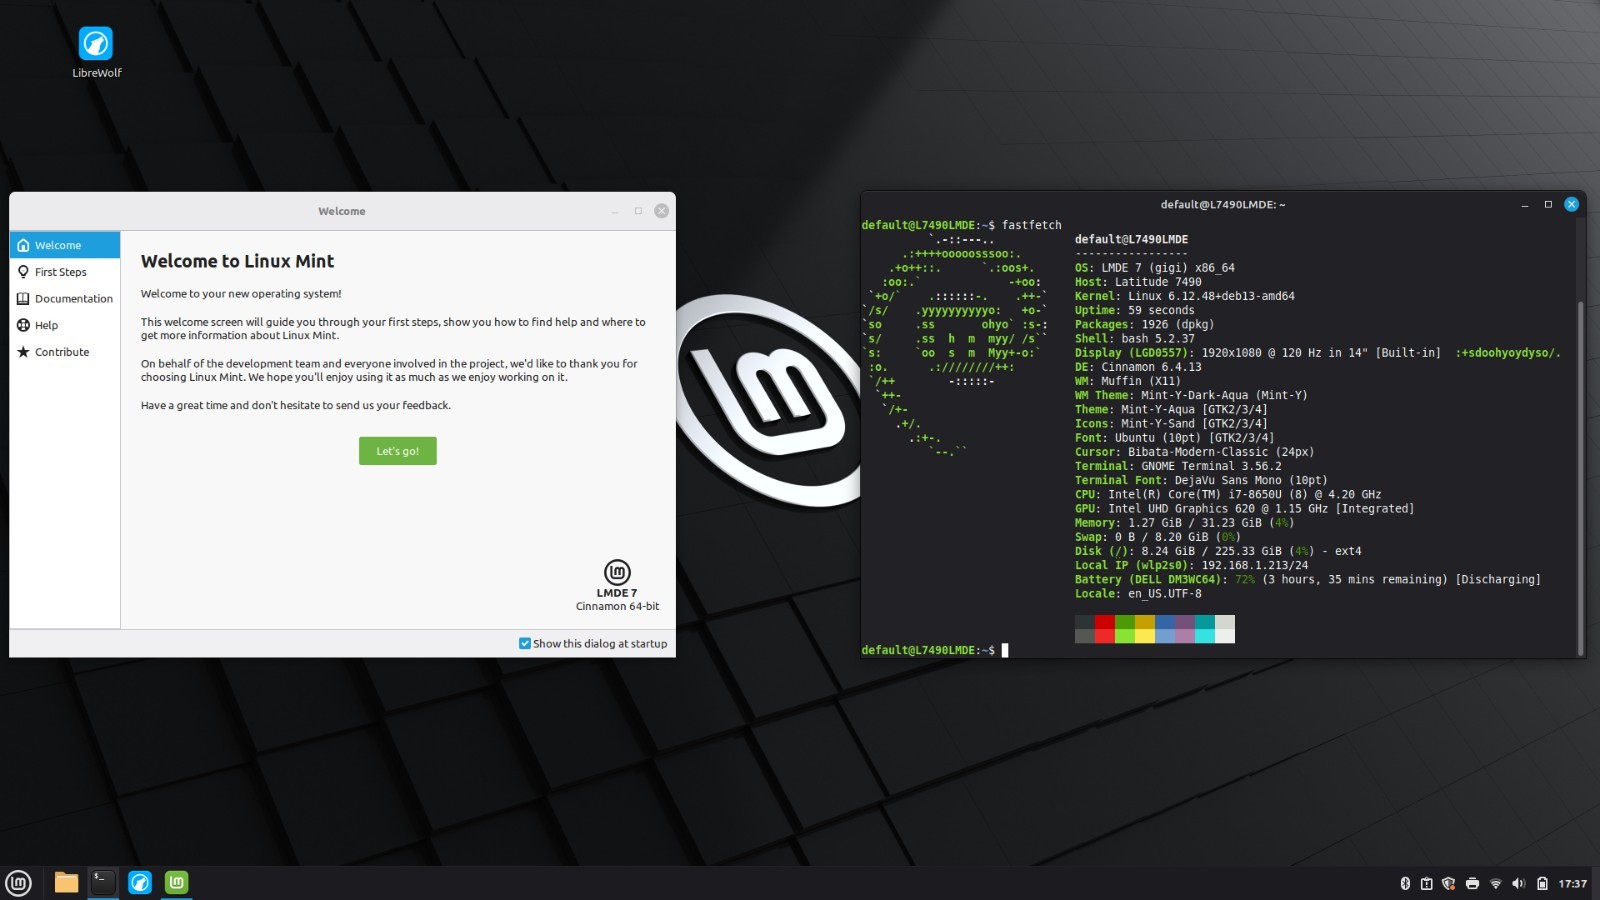Screen dimensions: 1600x900
Task: Click the battery power tray icon
Action: point(1542,883)
